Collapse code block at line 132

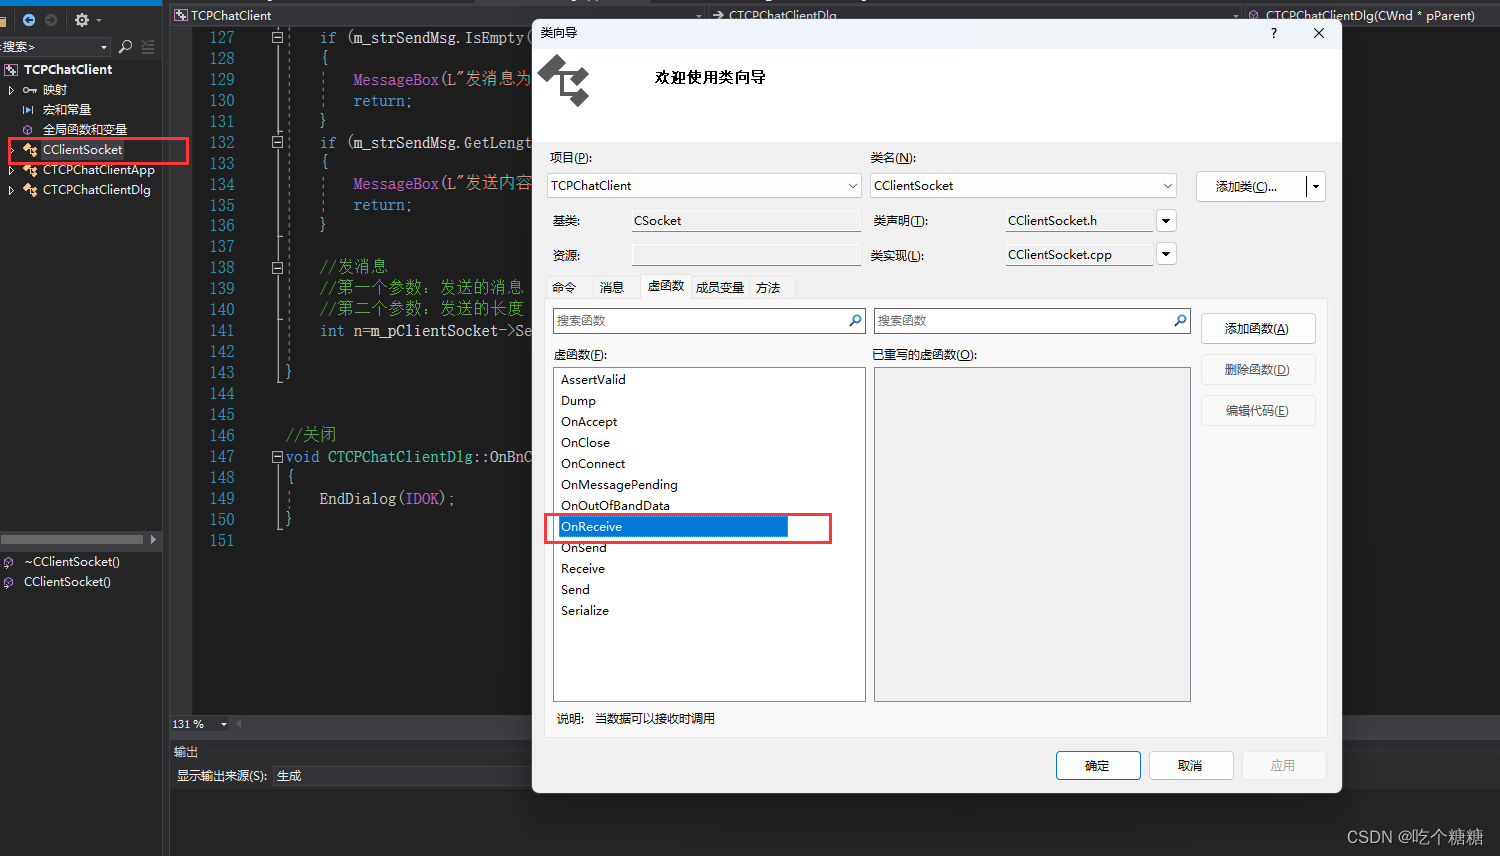pos(277,142)
